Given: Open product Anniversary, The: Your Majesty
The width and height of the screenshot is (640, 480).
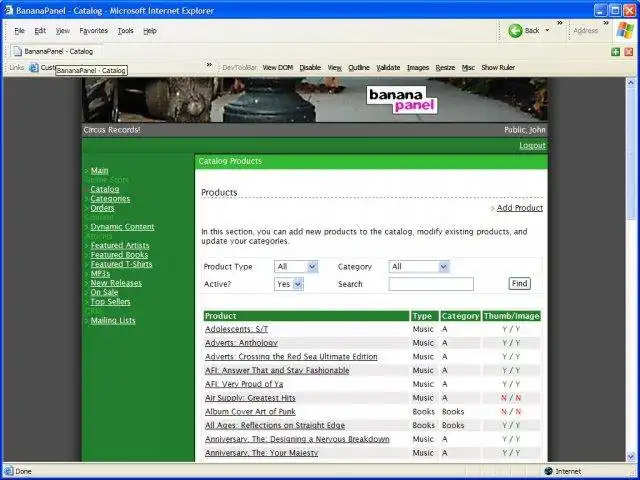Looking at the screenshot, I should 261,453.
